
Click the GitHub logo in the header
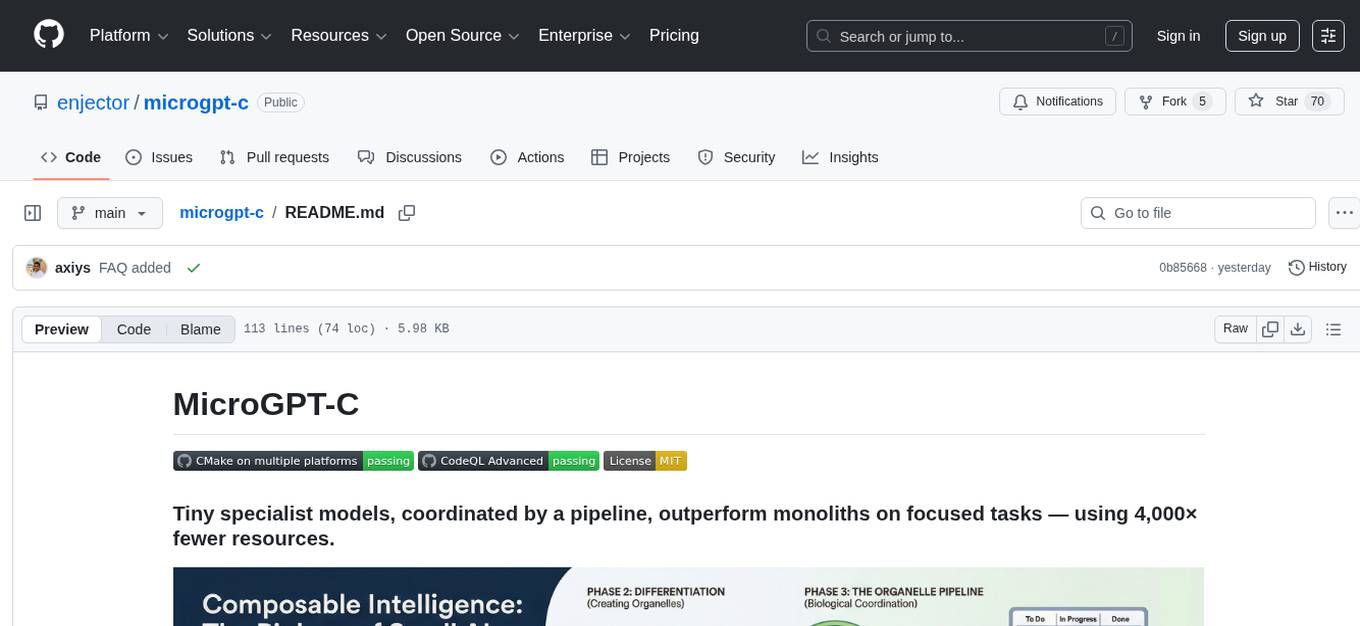48,35
